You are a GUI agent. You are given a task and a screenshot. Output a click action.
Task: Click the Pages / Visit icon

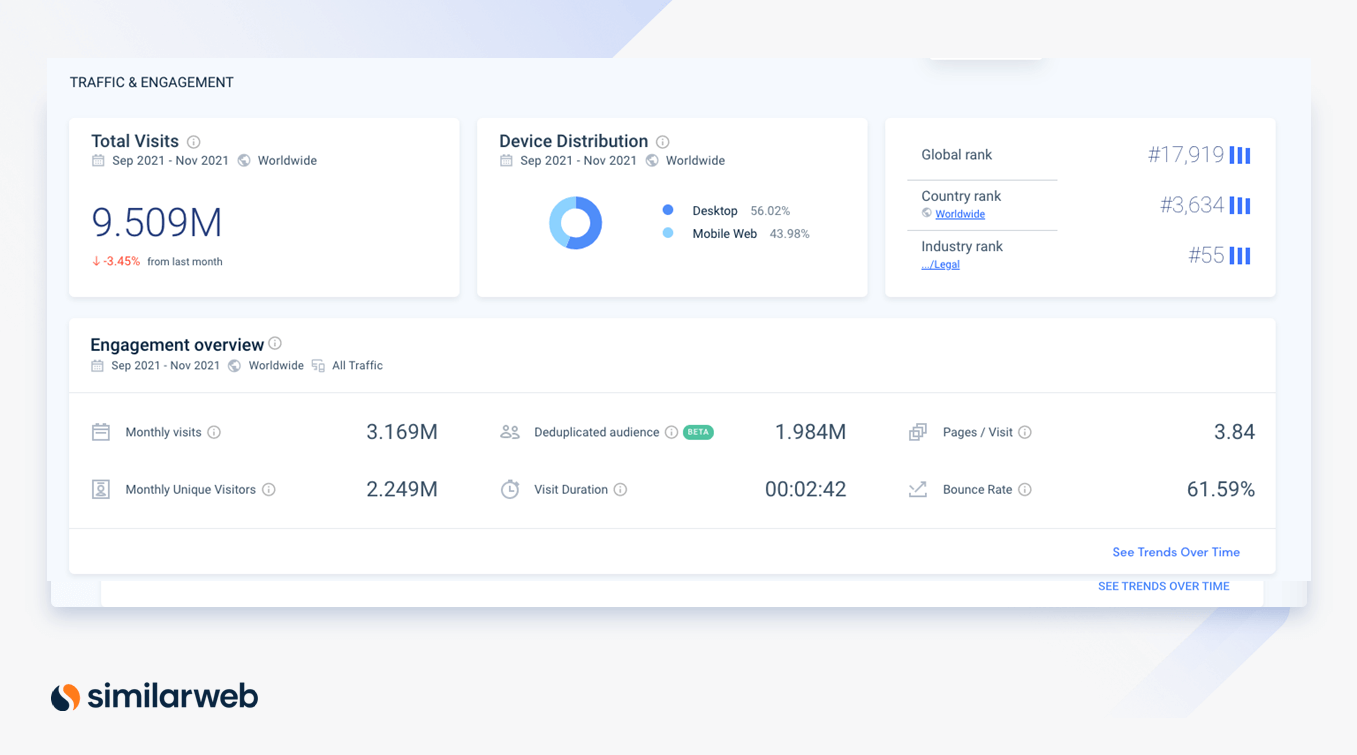tap(918, 431)
